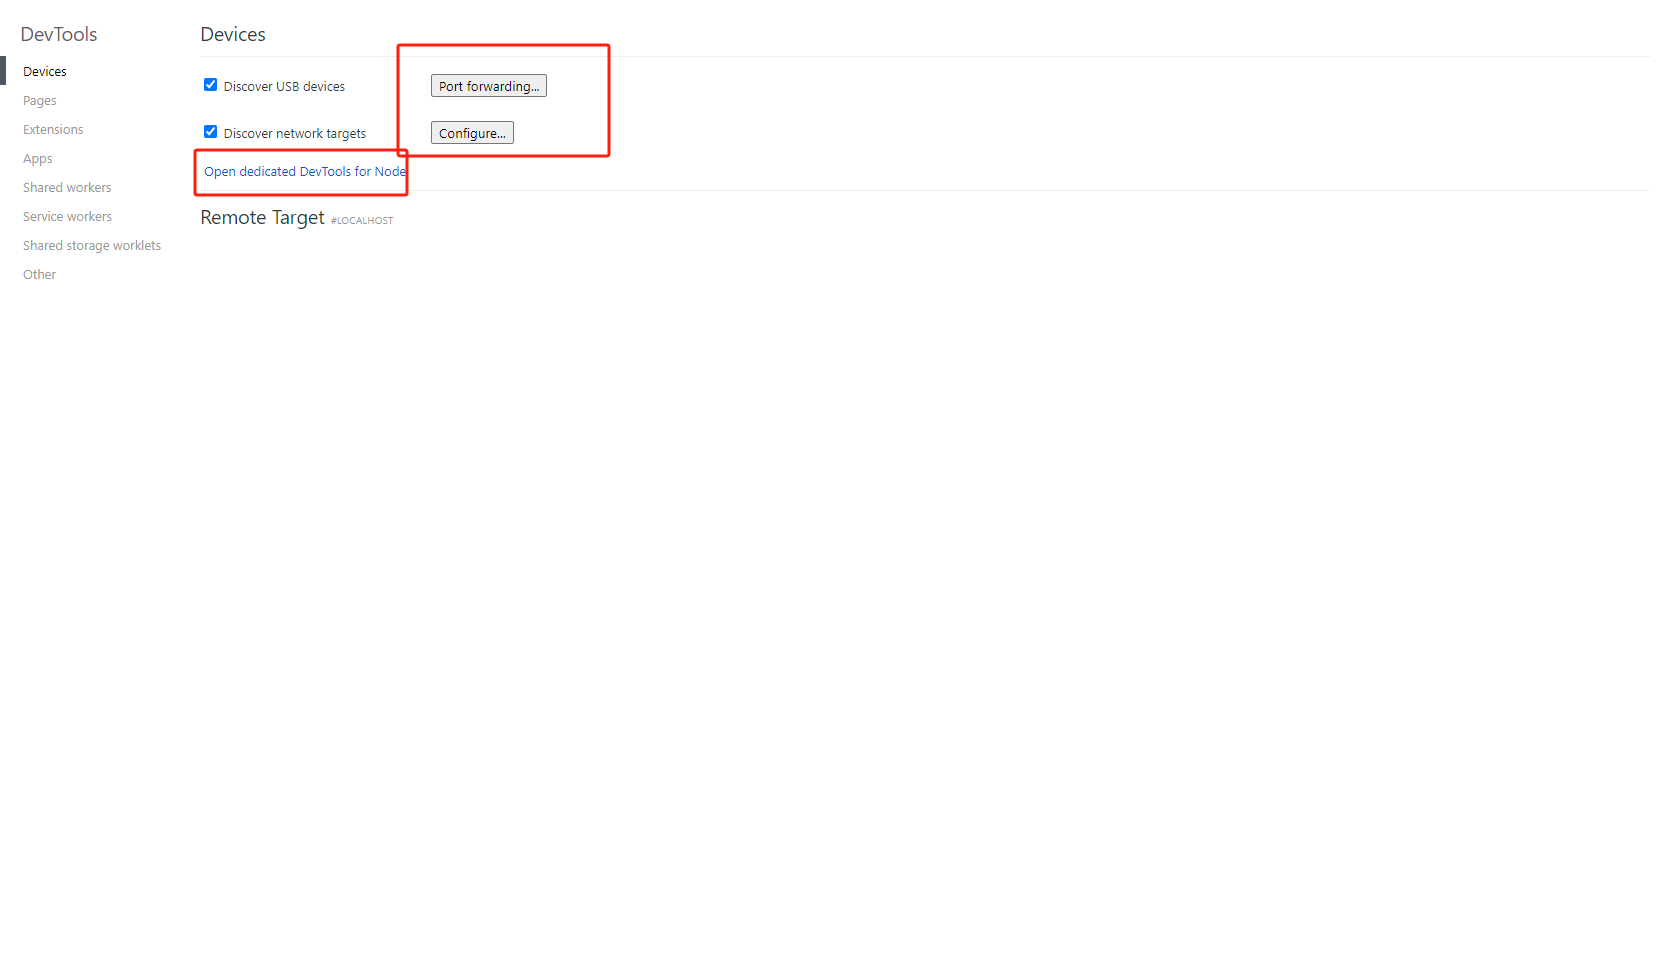
Task: Switch to the Apps section
Action: [38, 159]
